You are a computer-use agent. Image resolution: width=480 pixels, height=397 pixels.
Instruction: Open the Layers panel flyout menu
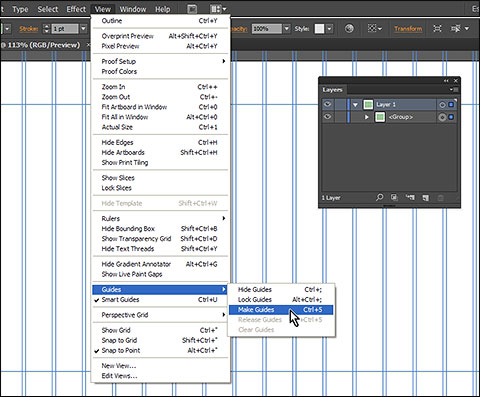pos(454,89)
